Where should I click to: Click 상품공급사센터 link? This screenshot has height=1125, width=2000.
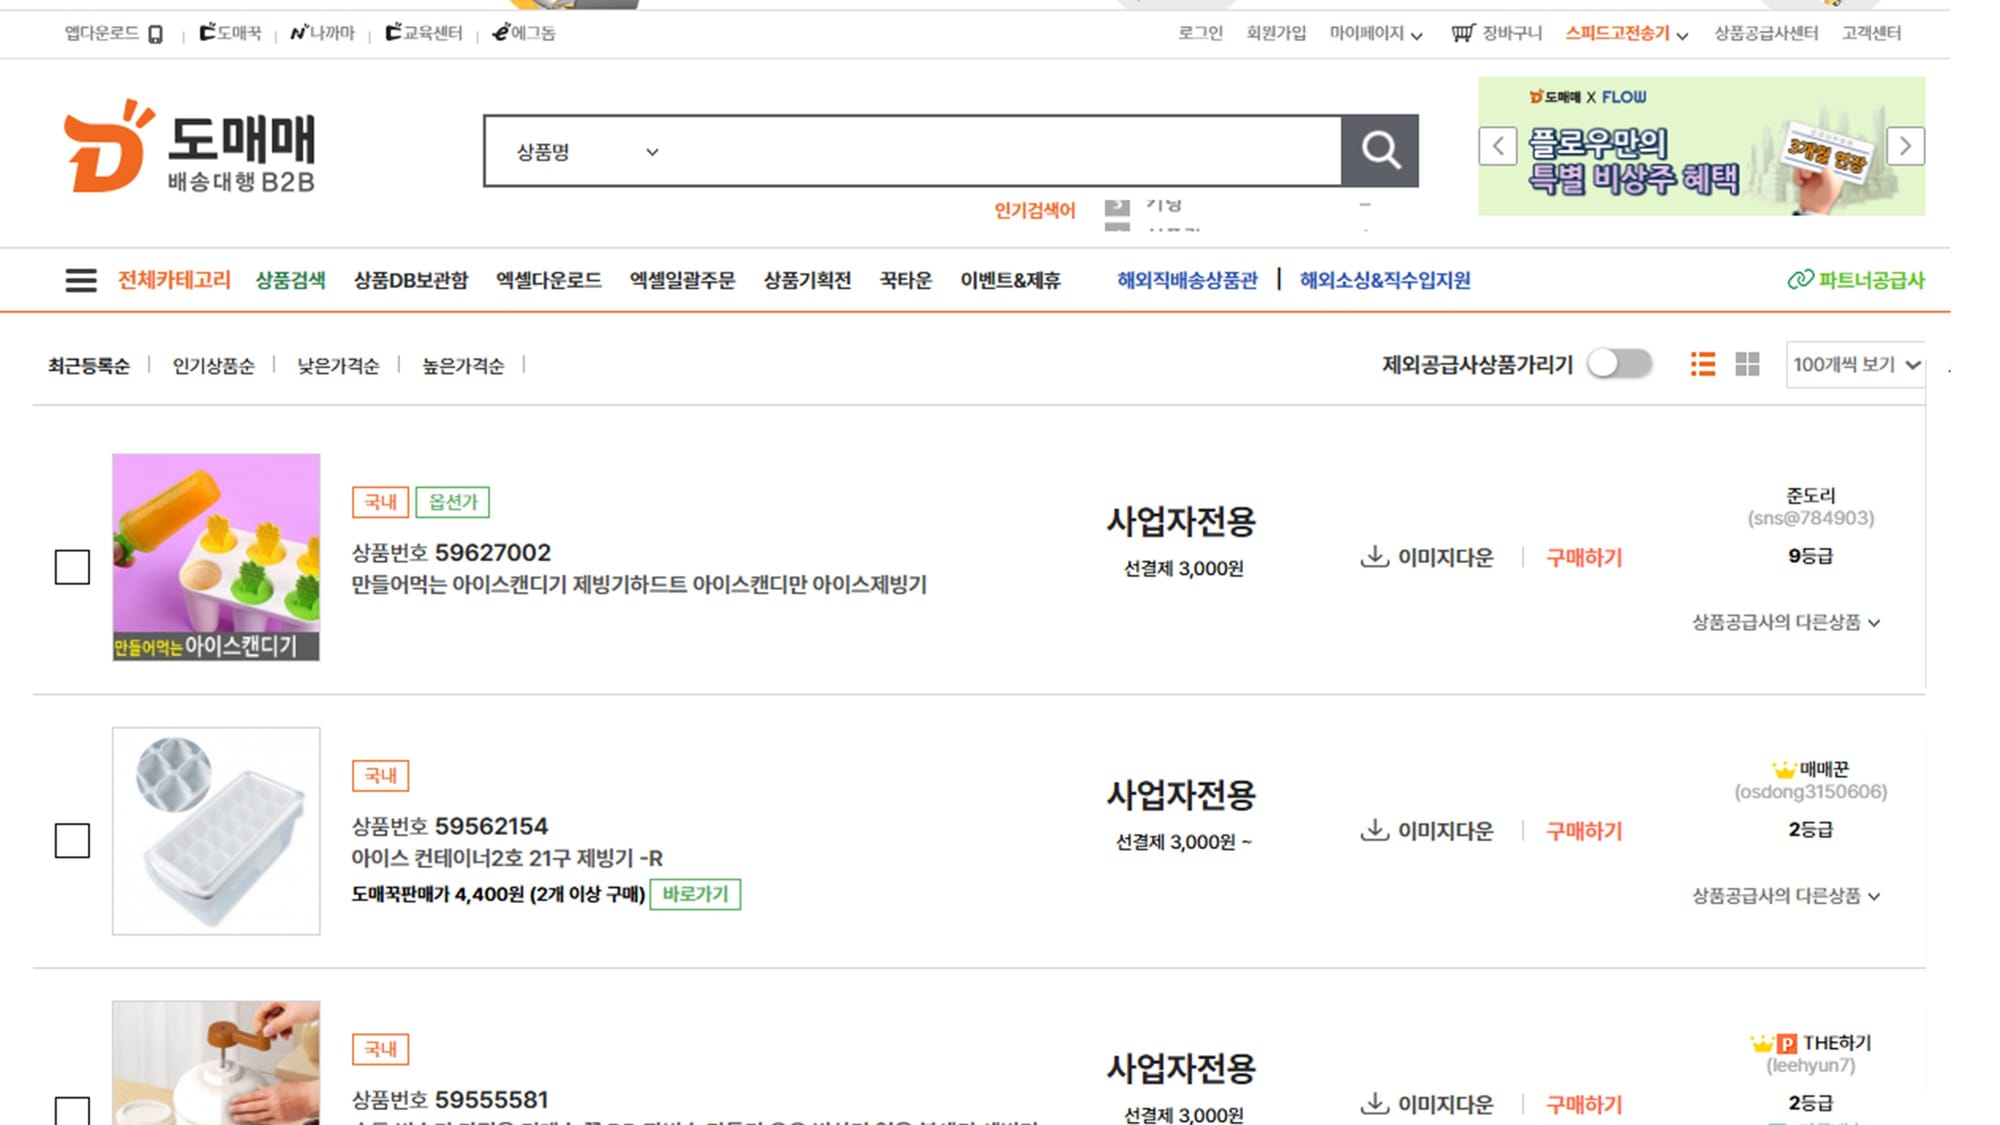coord(1766,33)
